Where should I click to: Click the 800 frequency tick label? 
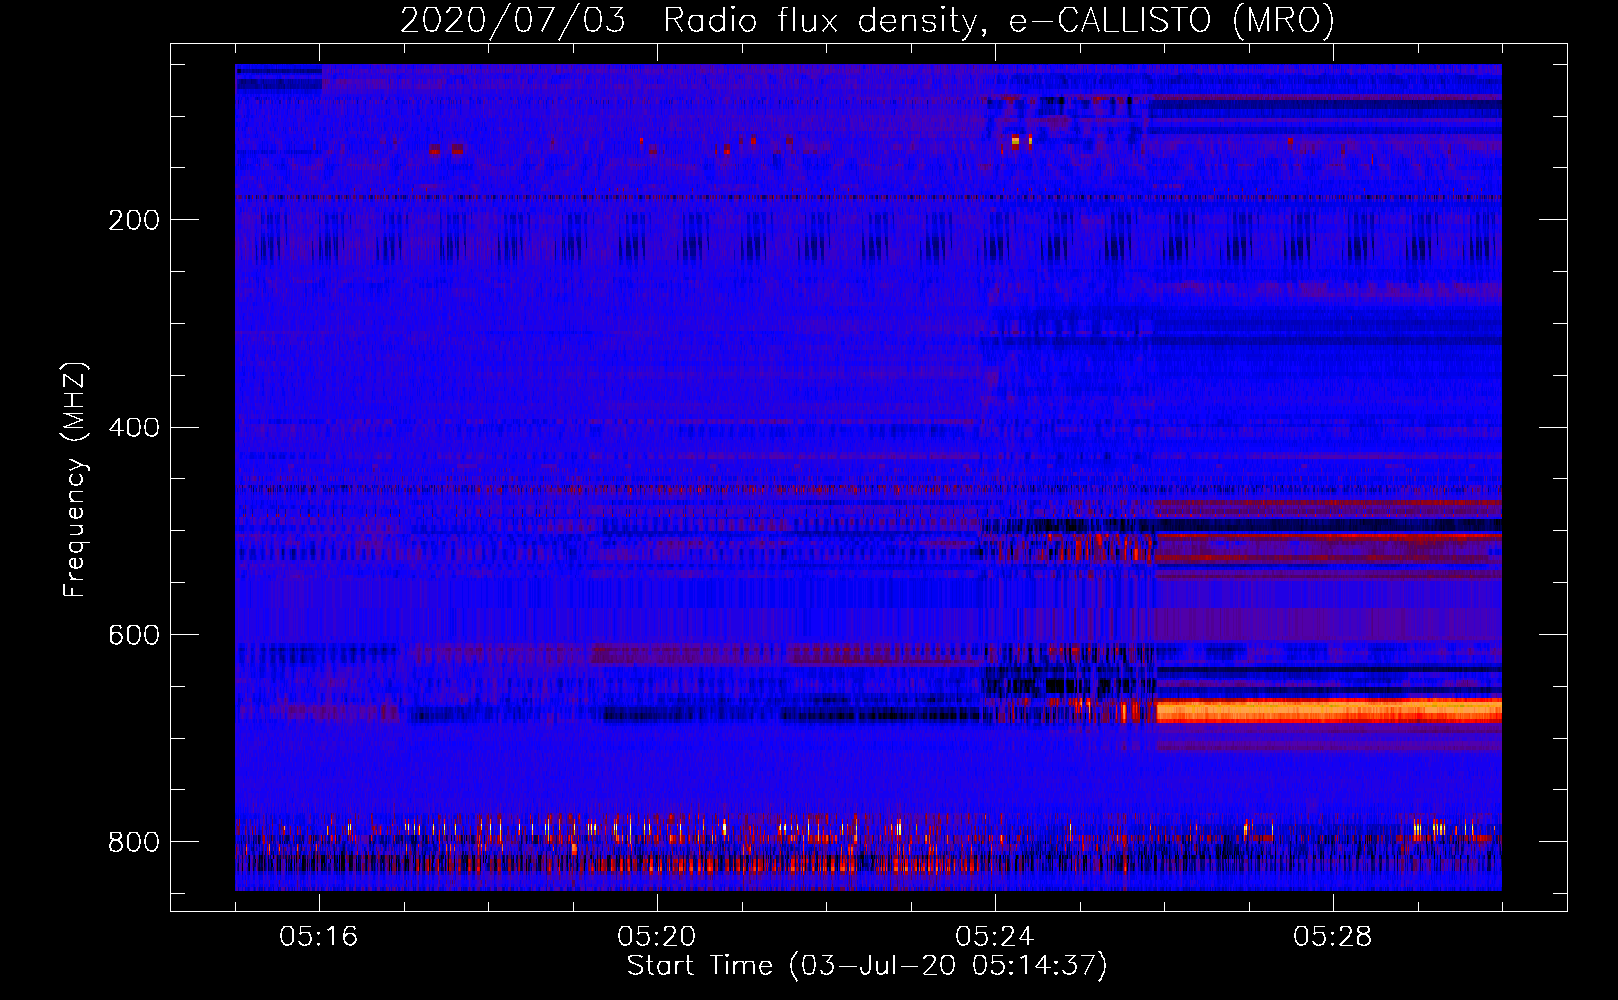[x=134, y=842]
